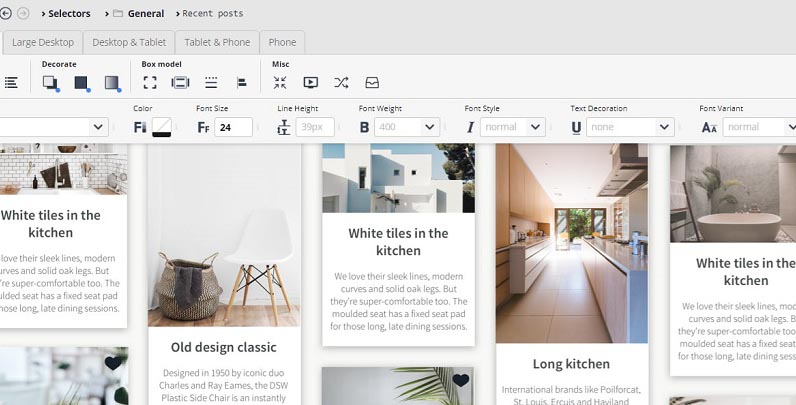The image size is (796, 405).
Task: Click the play-in-screen icon under Misc
Action: 310,83
